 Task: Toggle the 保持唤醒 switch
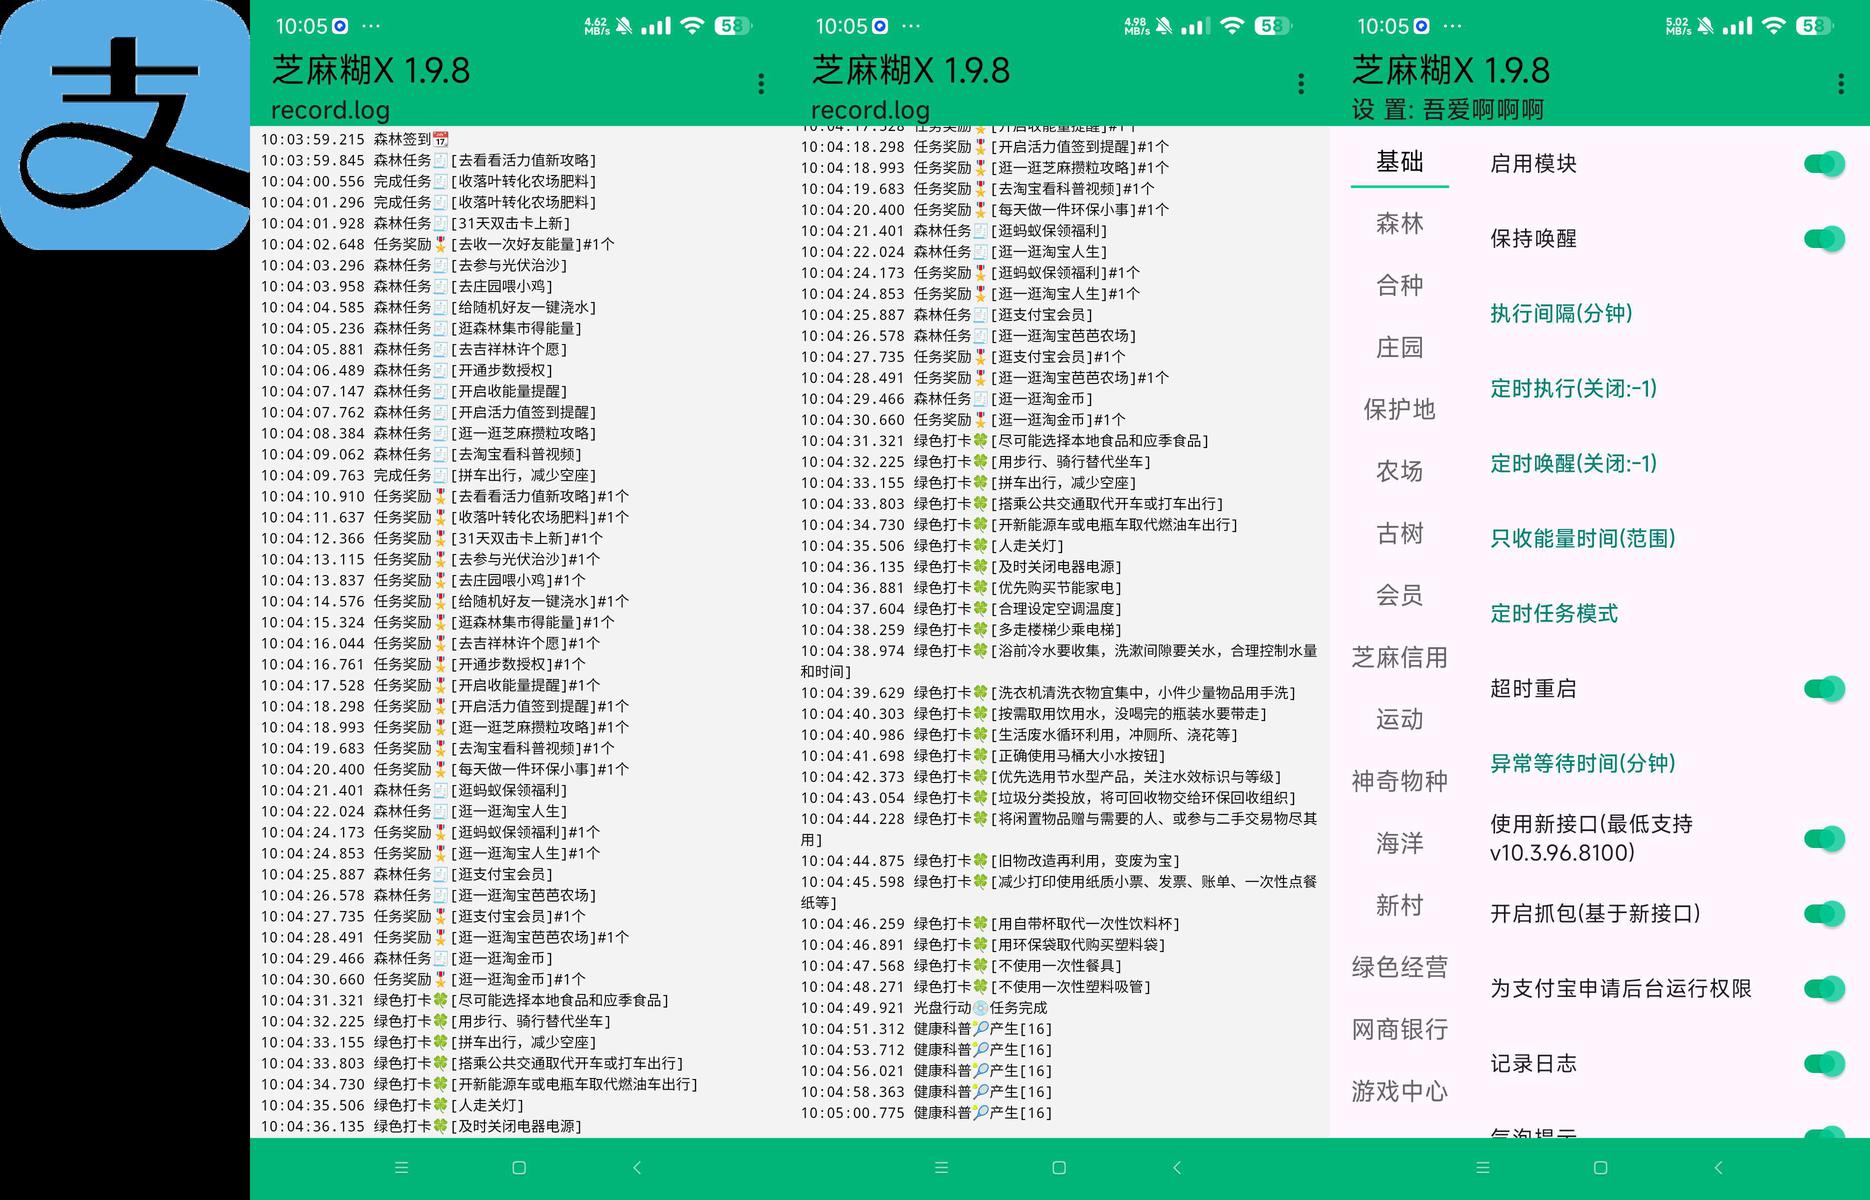tap(1824, 239)
